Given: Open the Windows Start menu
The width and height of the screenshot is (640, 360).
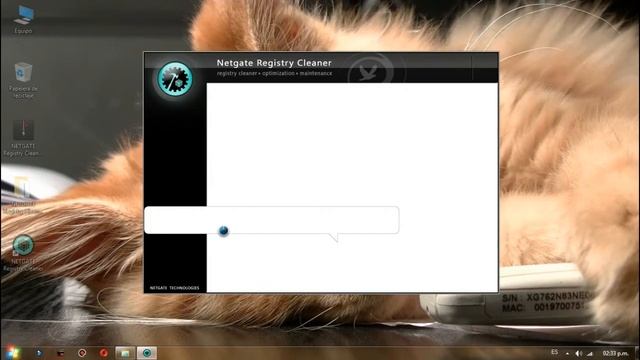Looking at the screenshot, I should 12,352.
